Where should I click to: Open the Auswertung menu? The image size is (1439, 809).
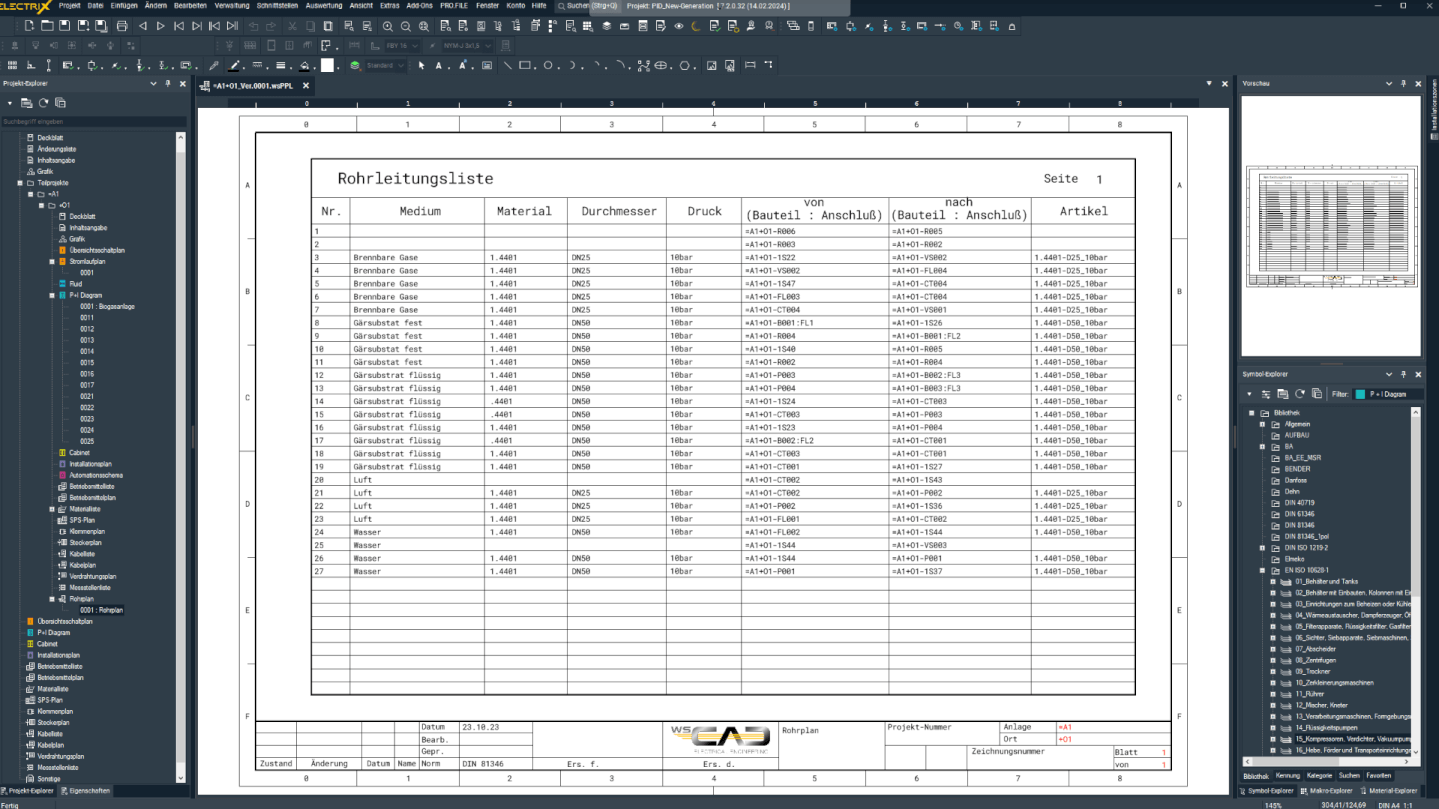(323, 6)
